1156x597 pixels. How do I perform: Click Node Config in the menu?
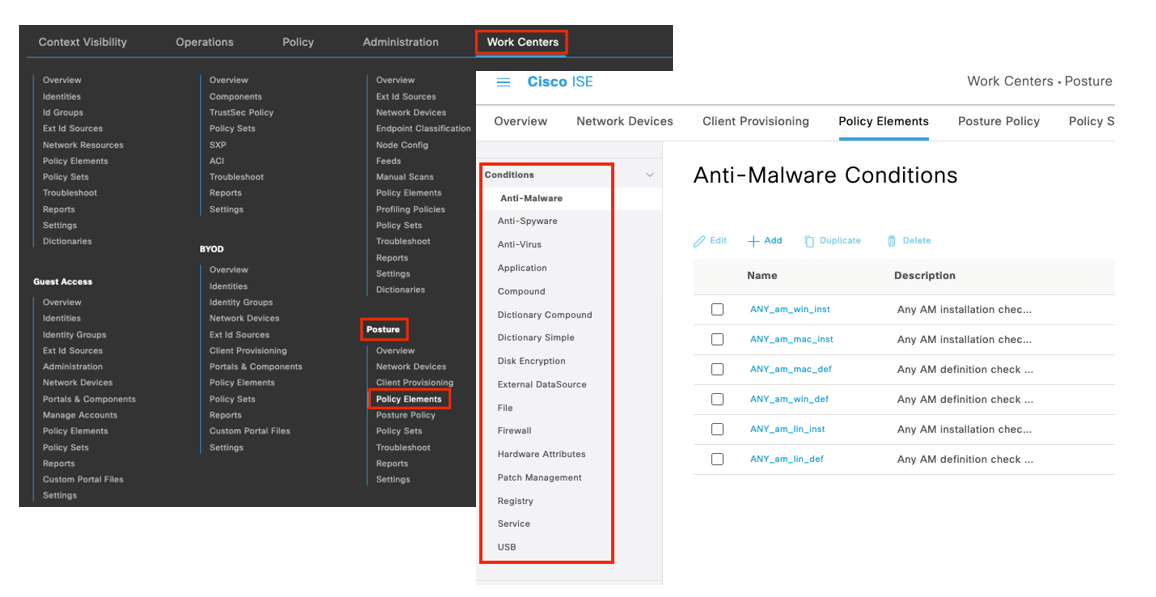(x=402, y=145)
